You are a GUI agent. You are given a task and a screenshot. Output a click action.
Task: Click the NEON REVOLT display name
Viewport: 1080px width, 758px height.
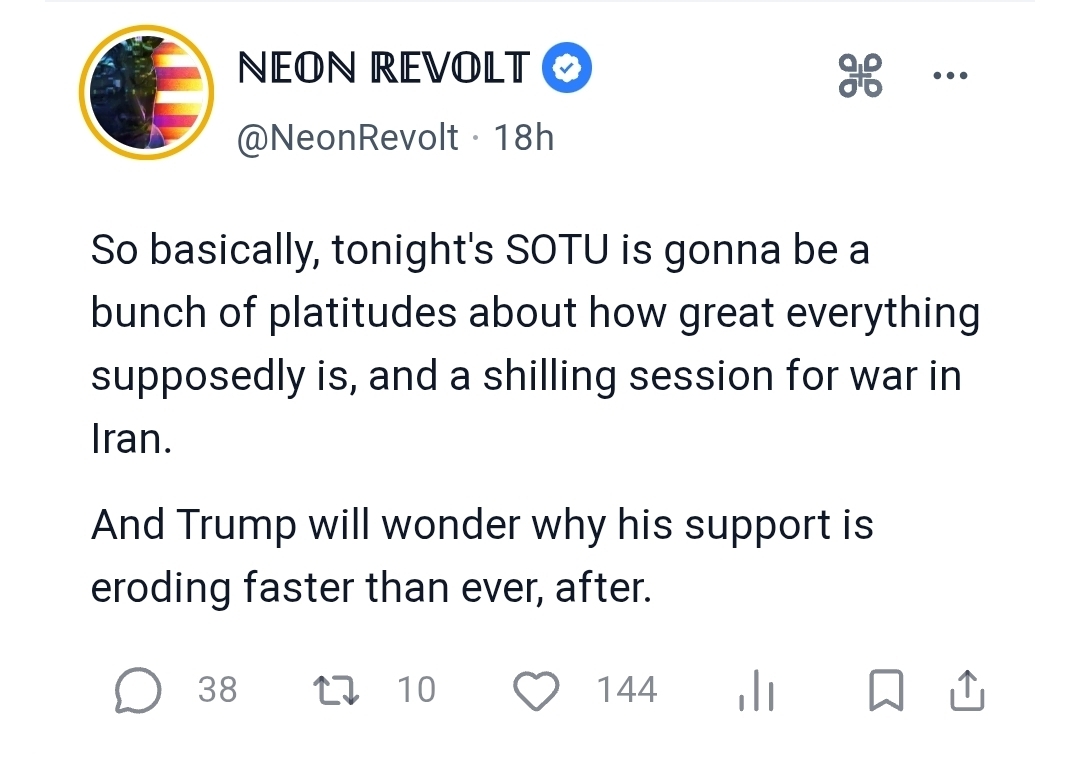click(382, 68)
